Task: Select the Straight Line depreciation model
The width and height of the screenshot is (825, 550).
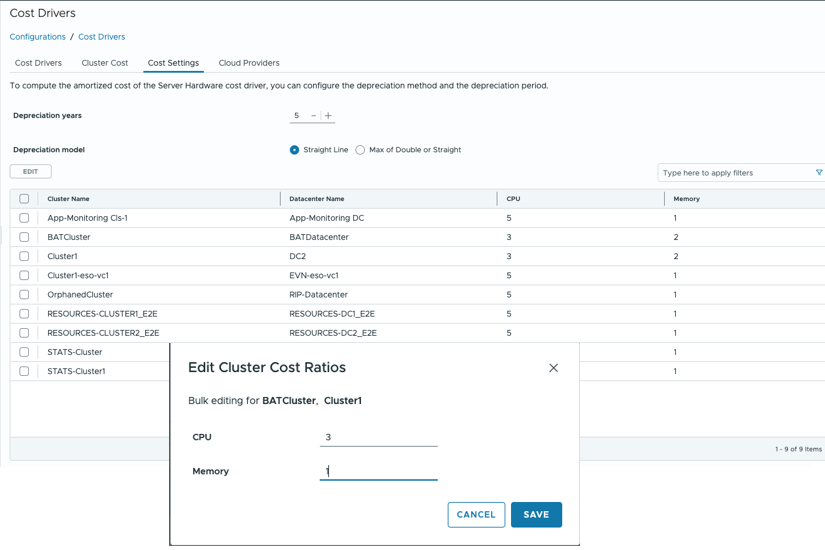Action: point(295,150)
